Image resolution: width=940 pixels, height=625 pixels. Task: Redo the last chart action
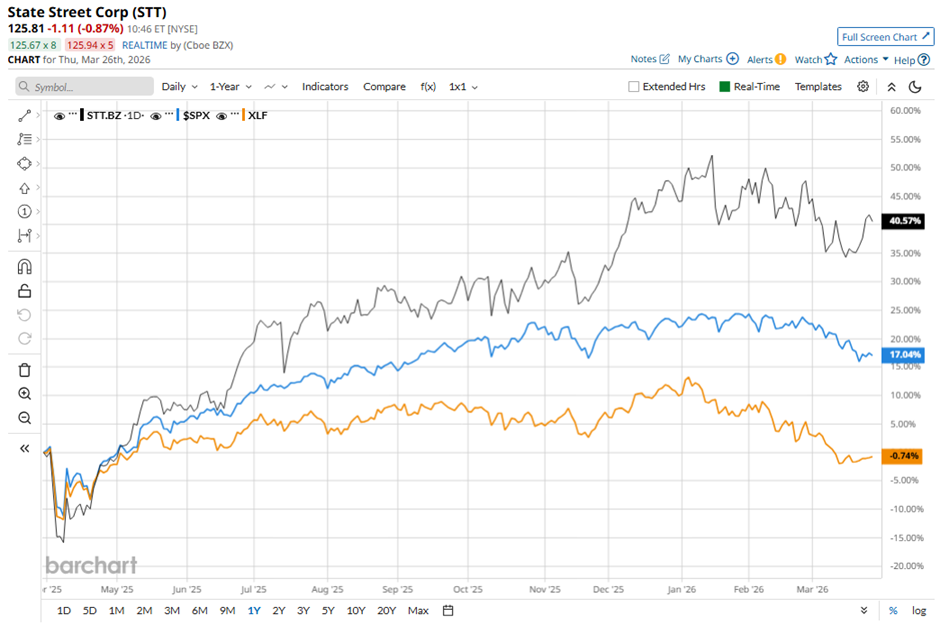pos(25,339)
